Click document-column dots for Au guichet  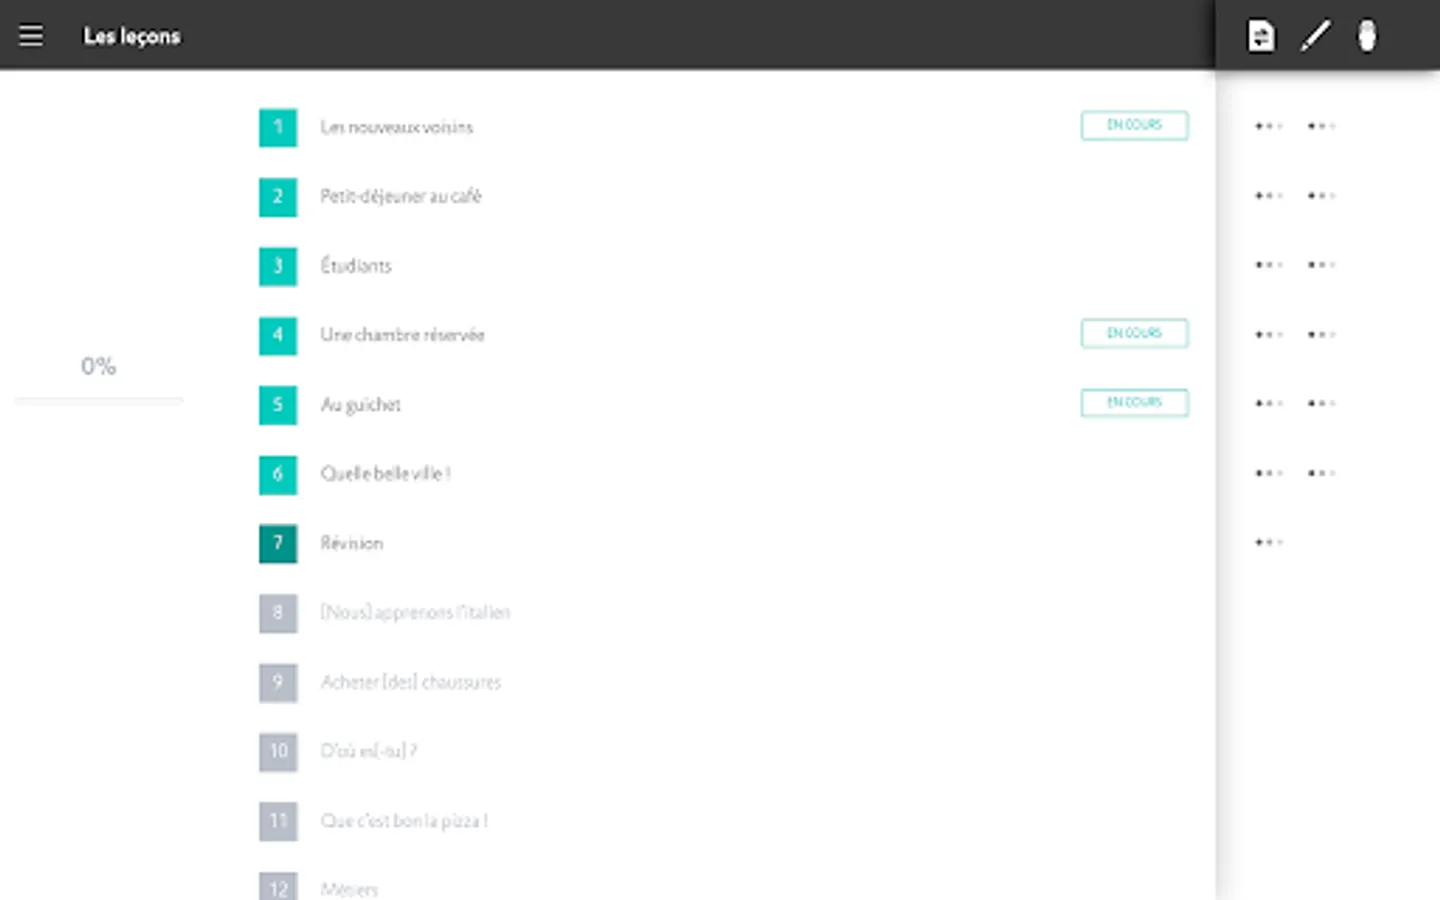[1268, 403]
